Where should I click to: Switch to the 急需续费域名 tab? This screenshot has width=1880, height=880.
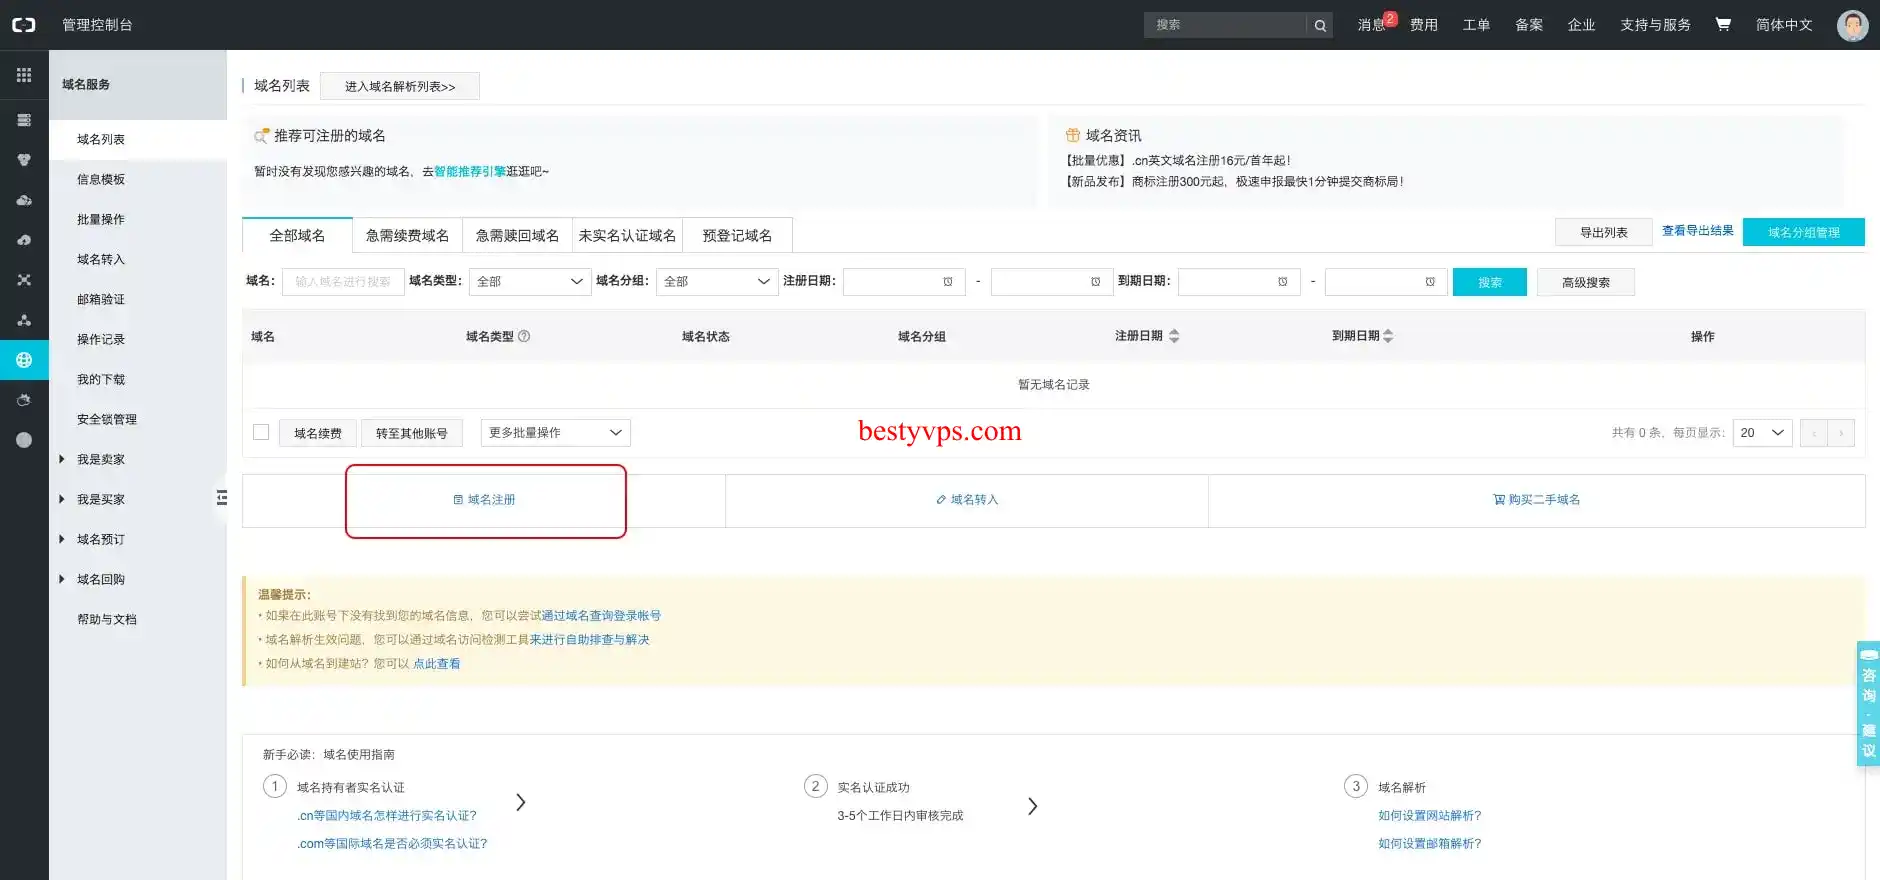pyautogui.click(x=407, y=235)
